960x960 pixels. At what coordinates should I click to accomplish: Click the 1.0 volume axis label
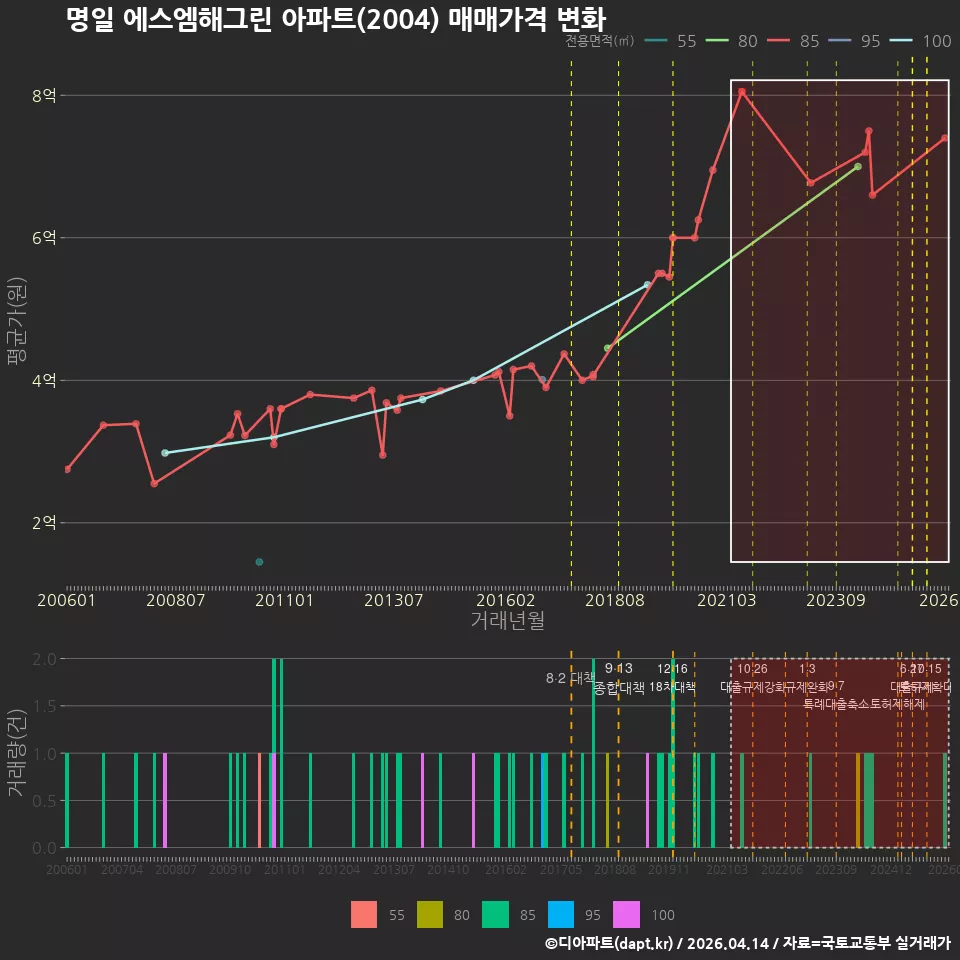pyautogui.click(x=44, y=754)
